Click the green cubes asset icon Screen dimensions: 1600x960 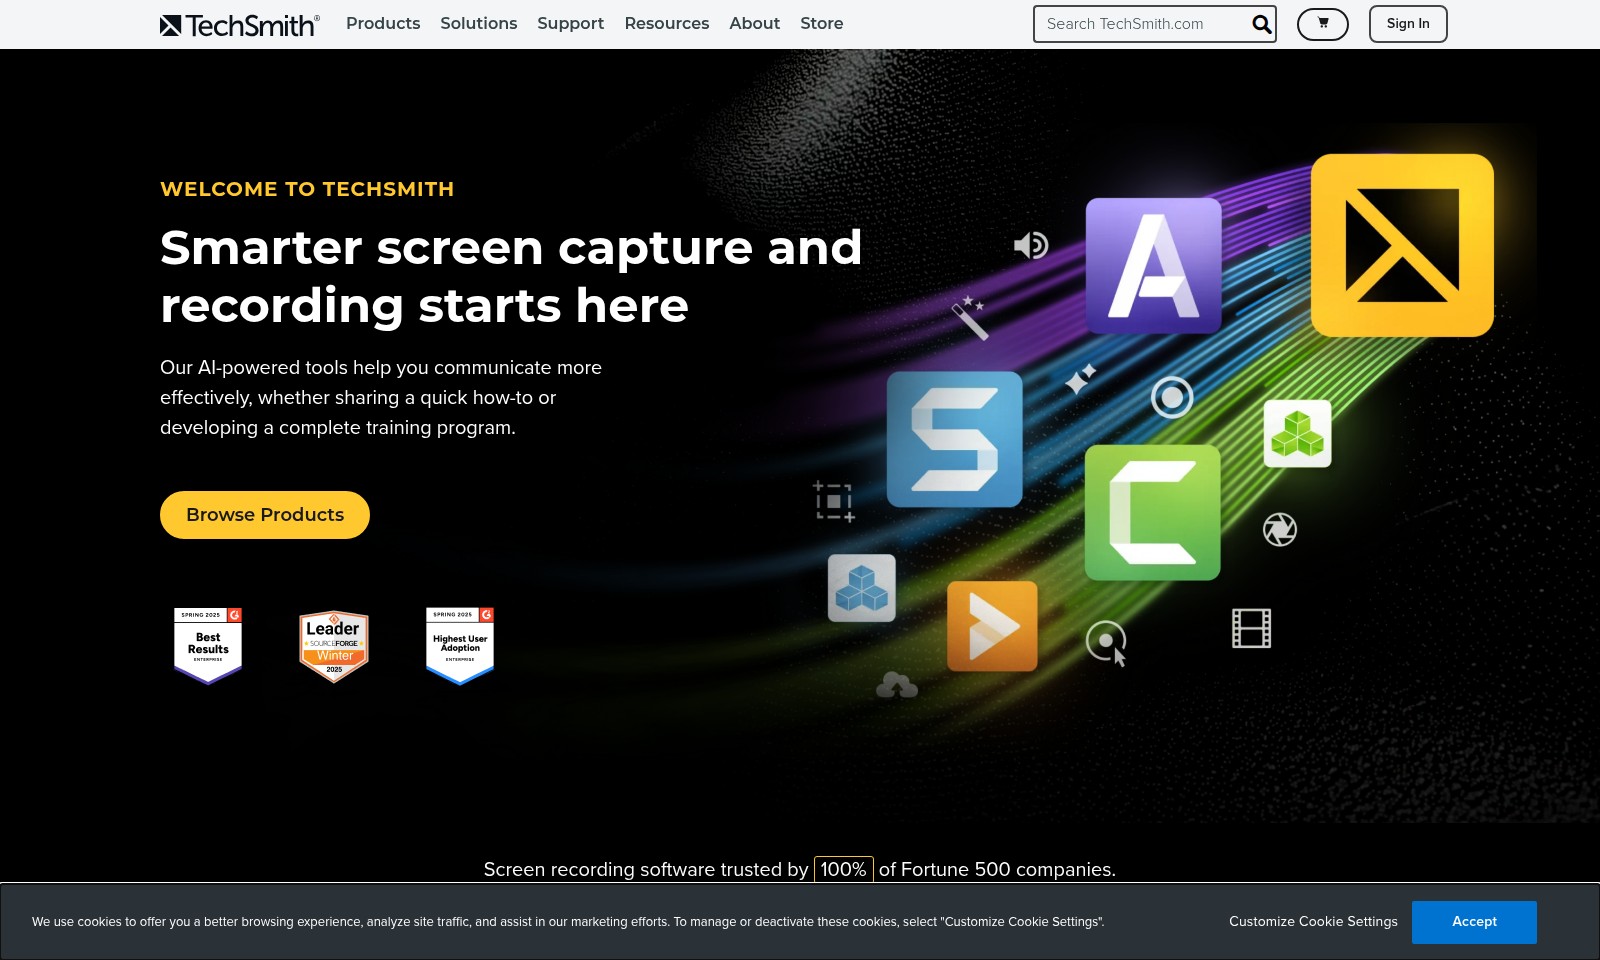tap(1298, 434)
